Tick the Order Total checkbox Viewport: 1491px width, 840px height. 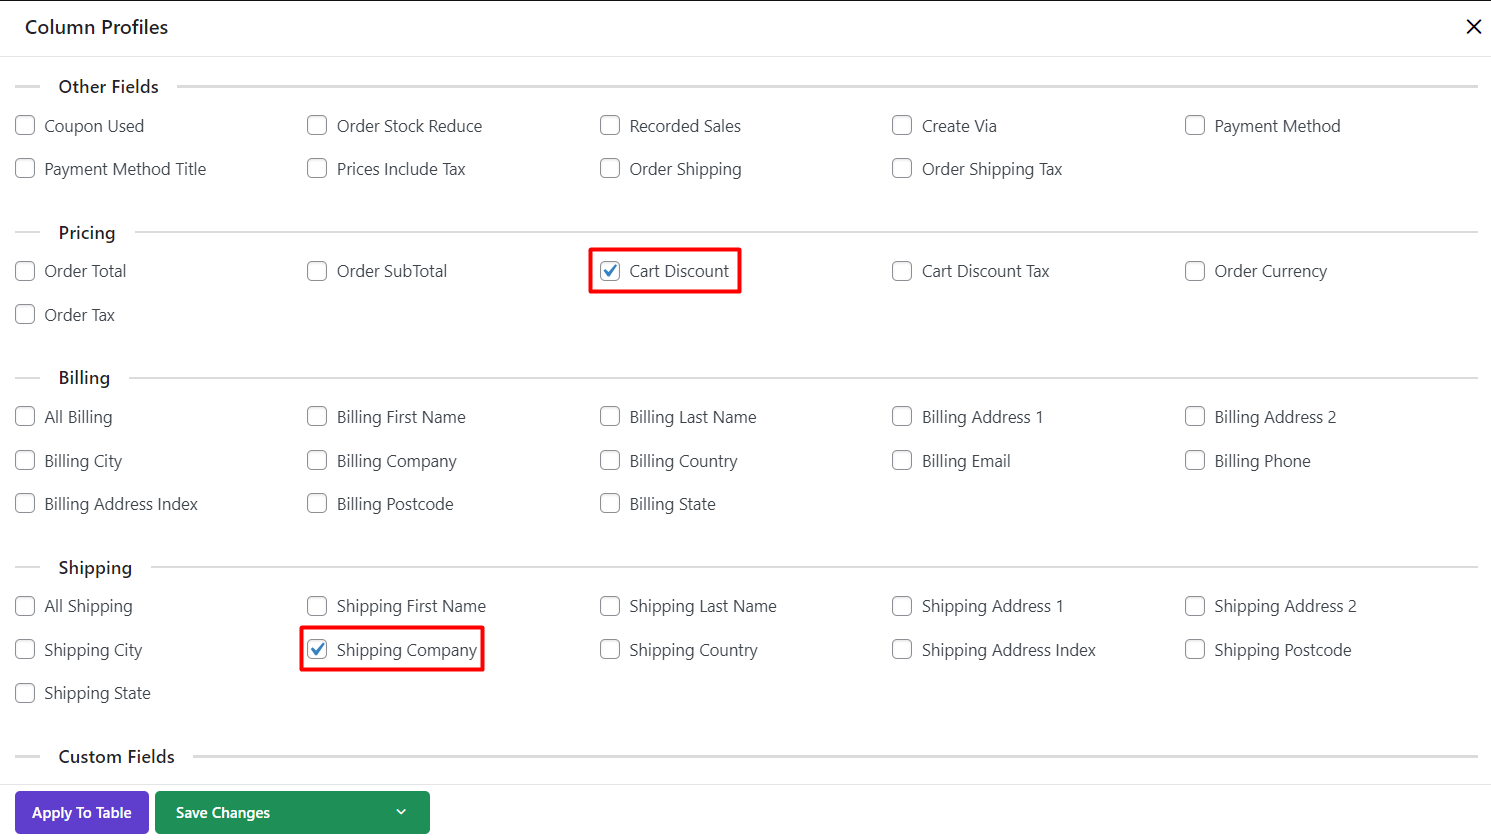pyautogui.click(x=25, y=271)
